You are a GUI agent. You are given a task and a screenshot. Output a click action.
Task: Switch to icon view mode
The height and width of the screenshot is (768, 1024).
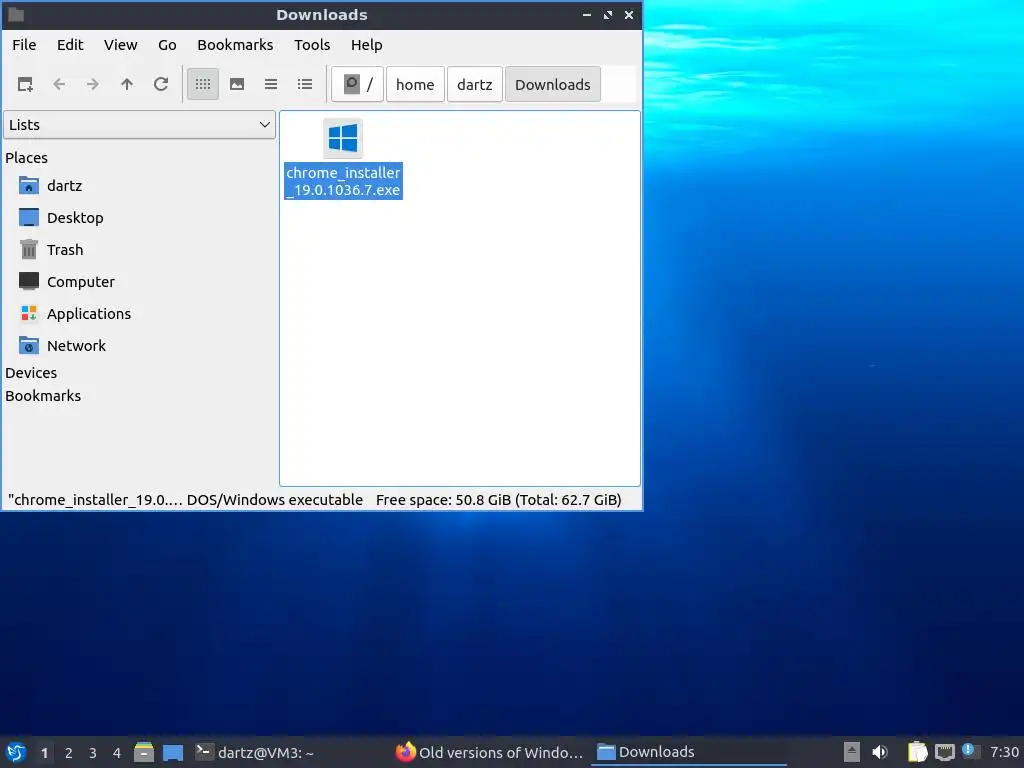click(x=203, y=84)
